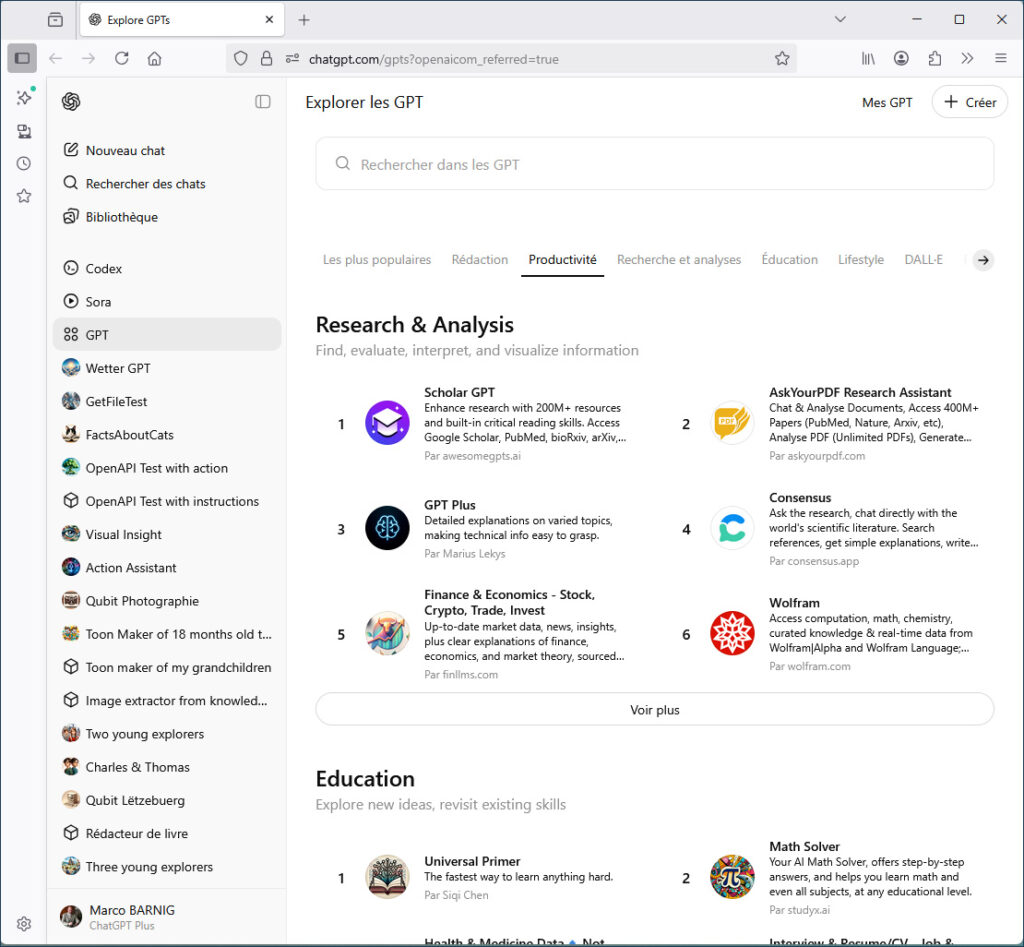The width and height of the screenshot is (1024, 947).
Task: Open Rechercher des chats
Action: [145, 184]
